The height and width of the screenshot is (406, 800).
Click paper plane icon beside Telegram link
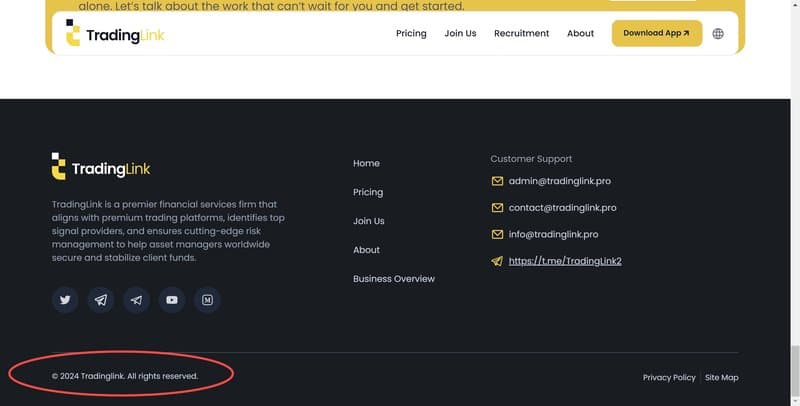[x=497, y=261]
